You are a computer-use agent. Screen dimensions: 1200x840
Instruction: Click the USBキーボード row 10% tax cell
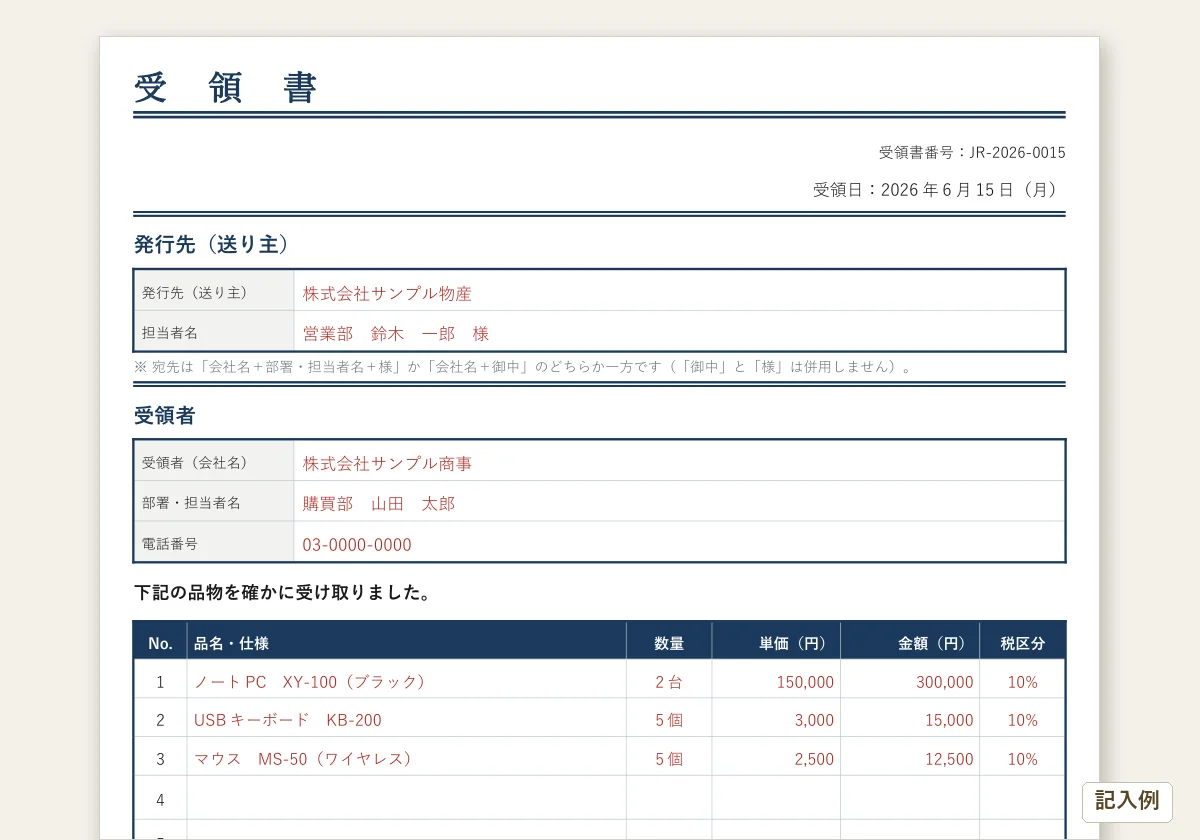click(x=1022, y=718)
